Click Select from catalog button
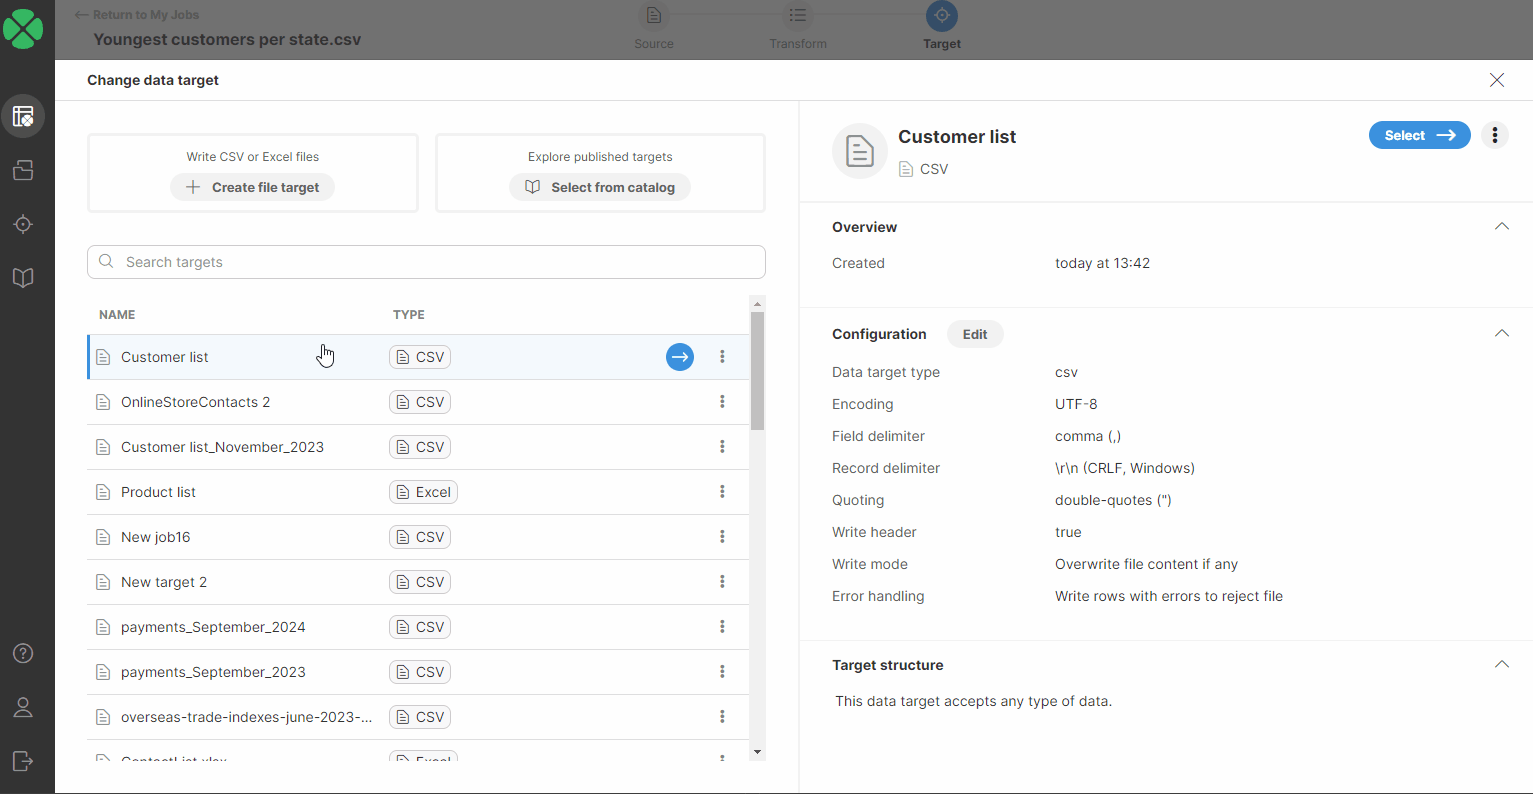Screen dimensions: 1533x794 tap(600, 187)
